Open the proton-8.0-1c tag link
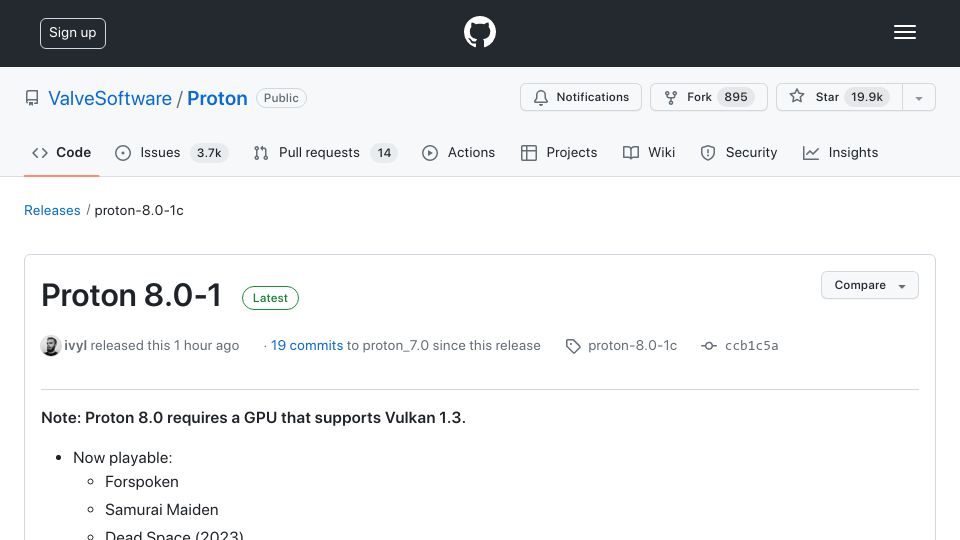The width and height of the screenshot is (960, 540). [632, 346]
